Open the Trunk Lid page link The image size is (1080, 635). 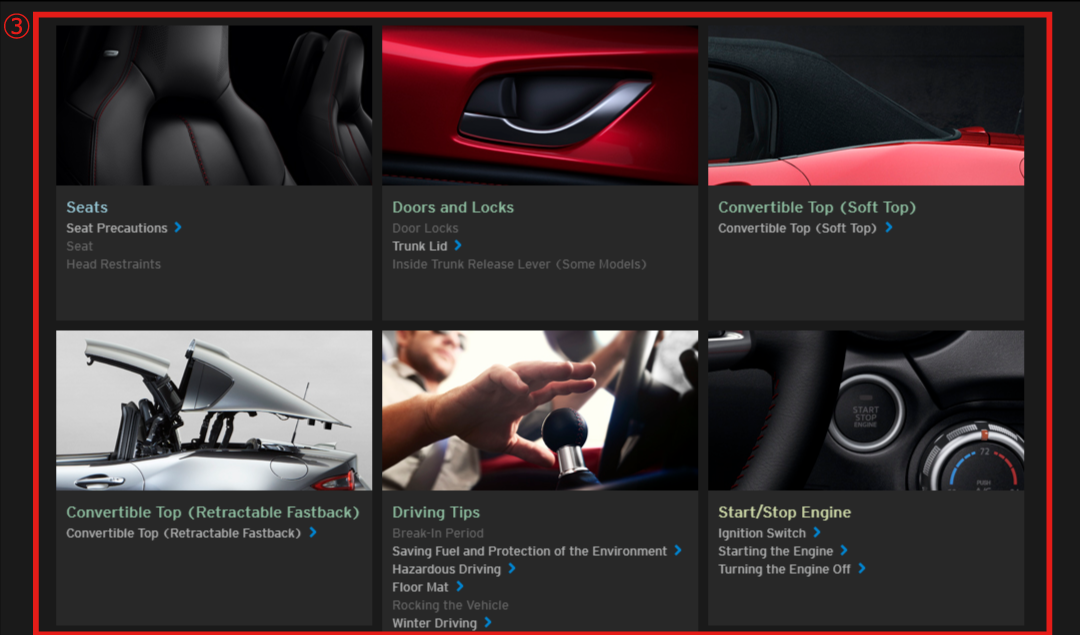420,246
